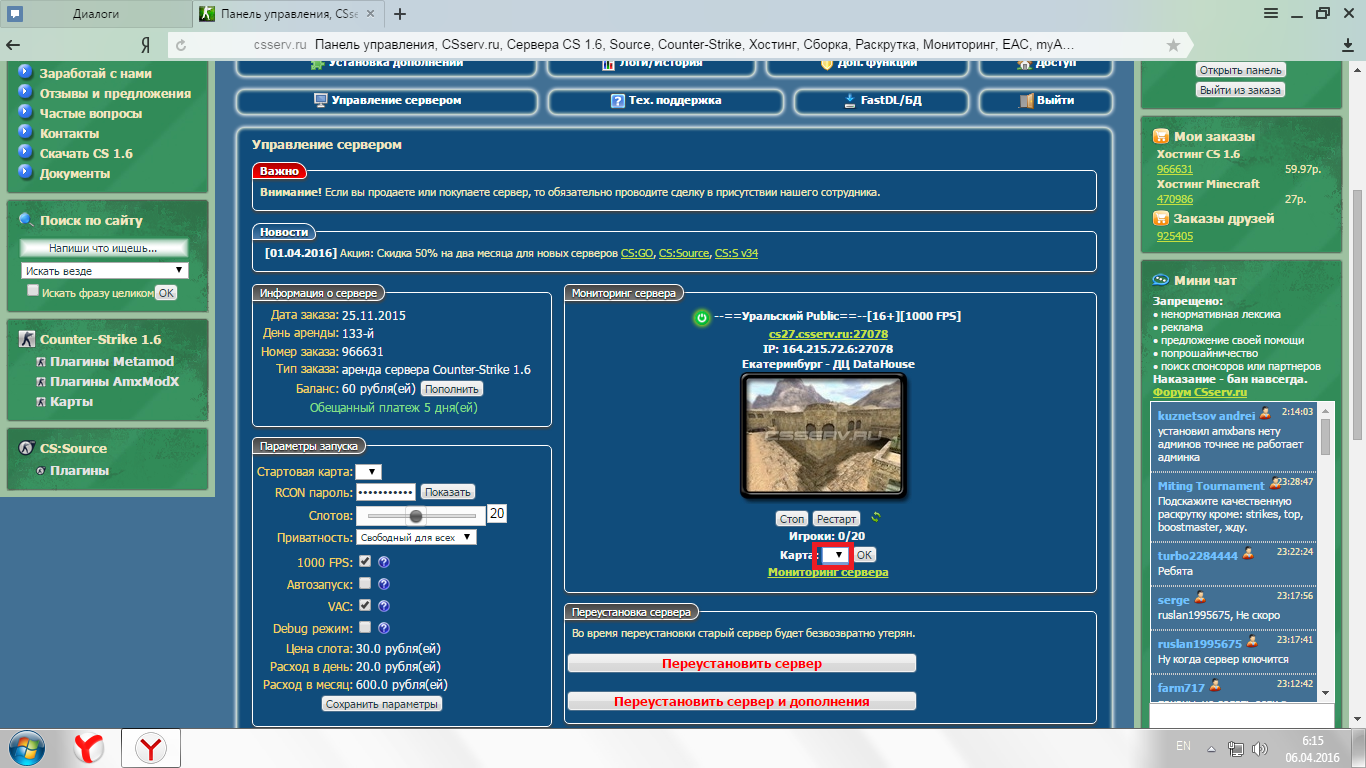Open FastDL/БД menu button

click(x=883, y=101)
